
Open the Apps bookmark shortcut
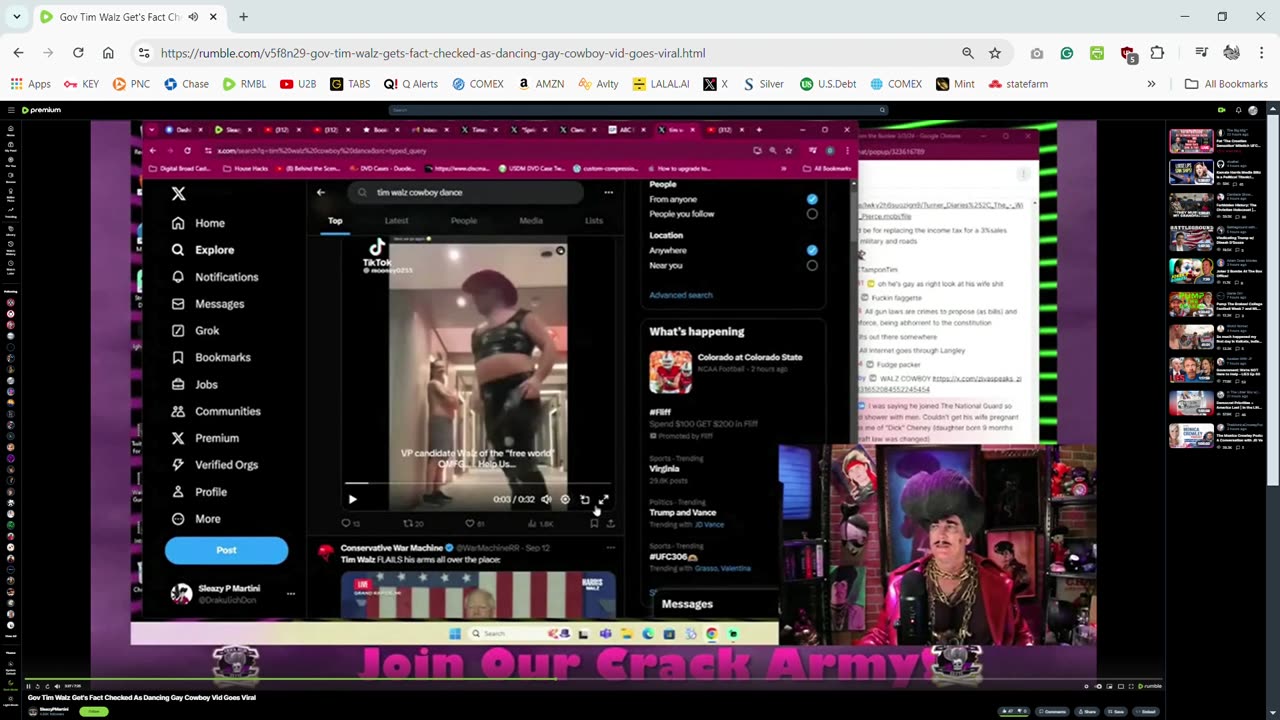pos(30,84)
